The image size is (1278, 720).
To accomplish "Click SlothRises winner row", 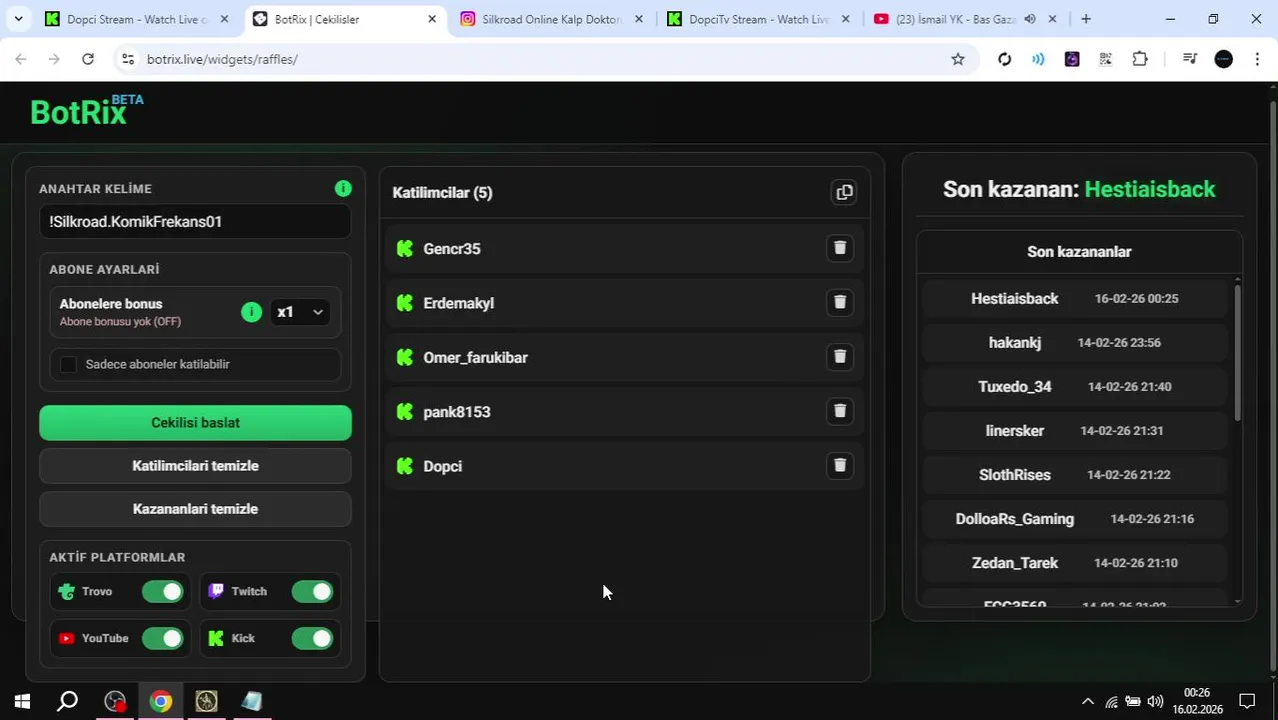I will [1074, 475].
